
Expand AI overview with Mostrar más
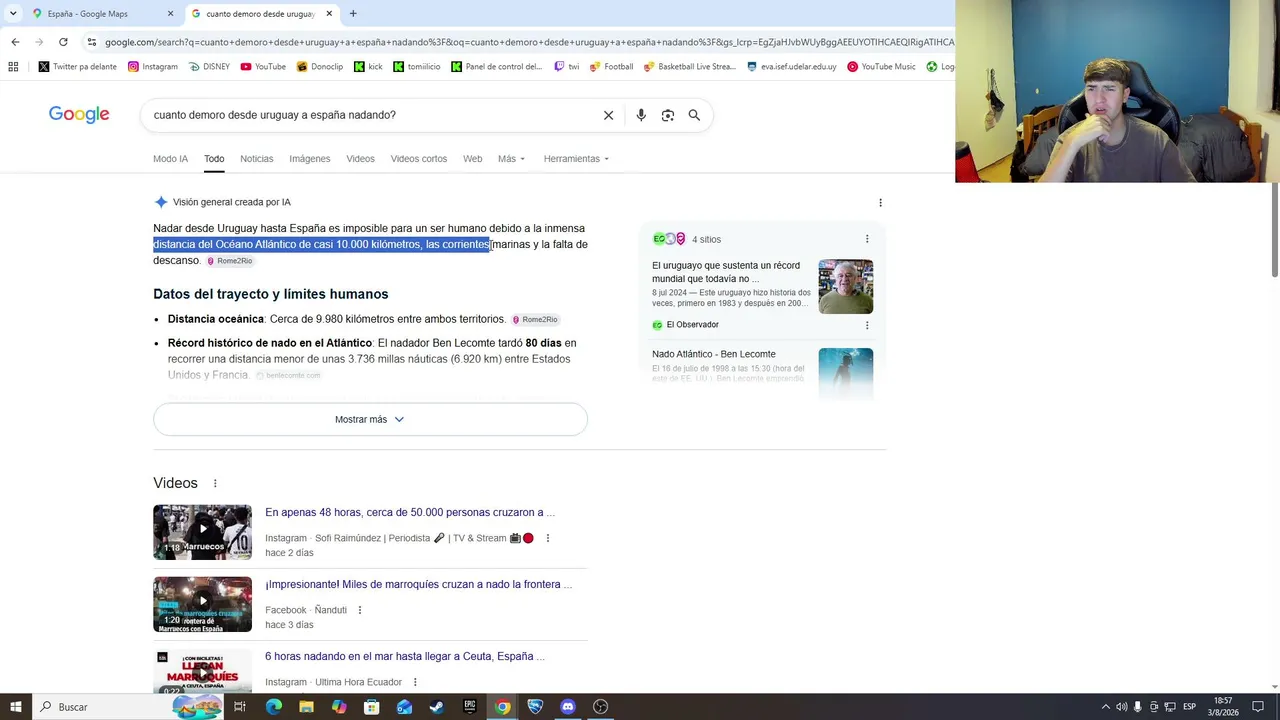(x=370, y=420)
